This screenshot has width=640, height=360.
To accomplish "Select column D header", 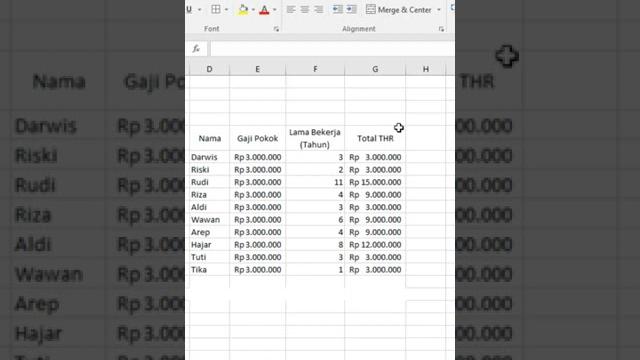I will (209, 69).
